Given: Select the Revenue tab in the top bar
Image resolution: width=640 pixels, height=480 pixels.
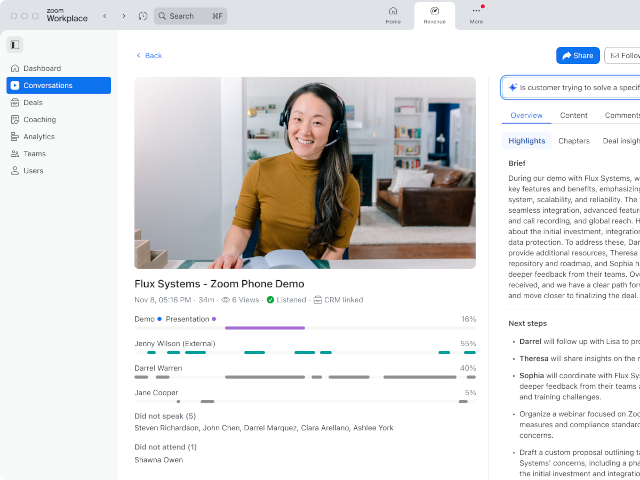Looking at the screenshot, I should pos(435,16).
